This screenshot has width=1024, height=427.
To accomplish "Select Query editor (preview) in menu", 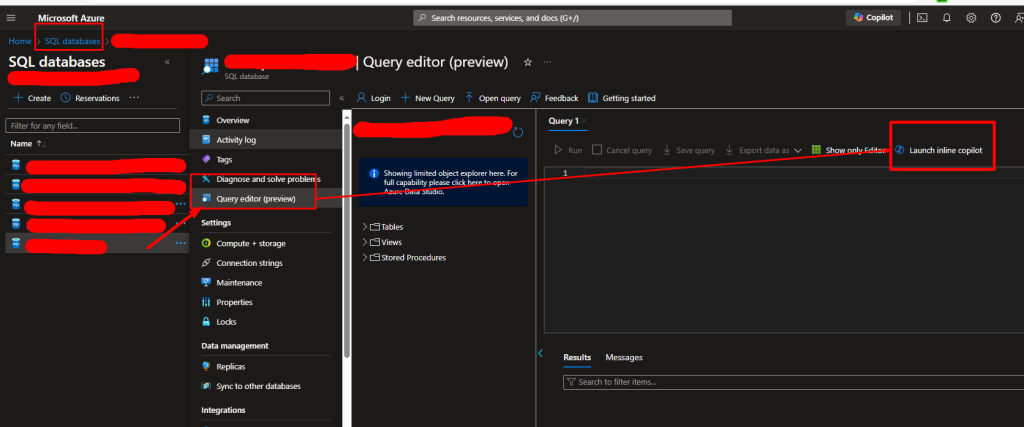I will 256,198.
